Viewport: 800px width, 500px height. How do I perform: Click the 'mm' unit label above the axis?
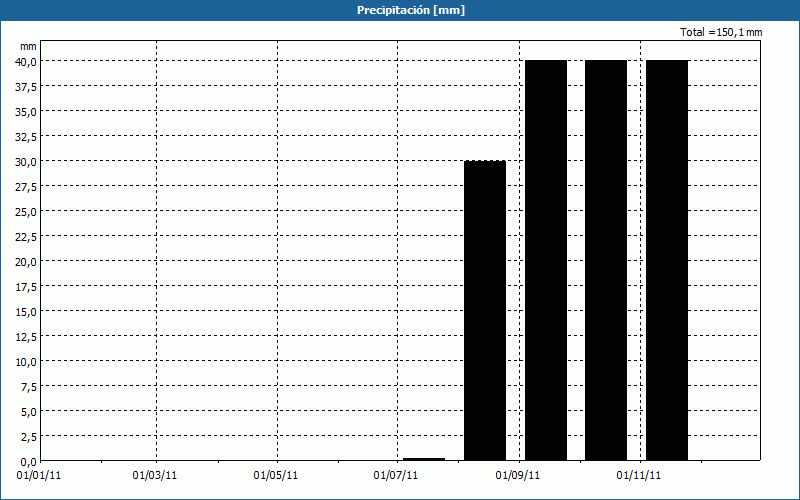click(29, 46)
